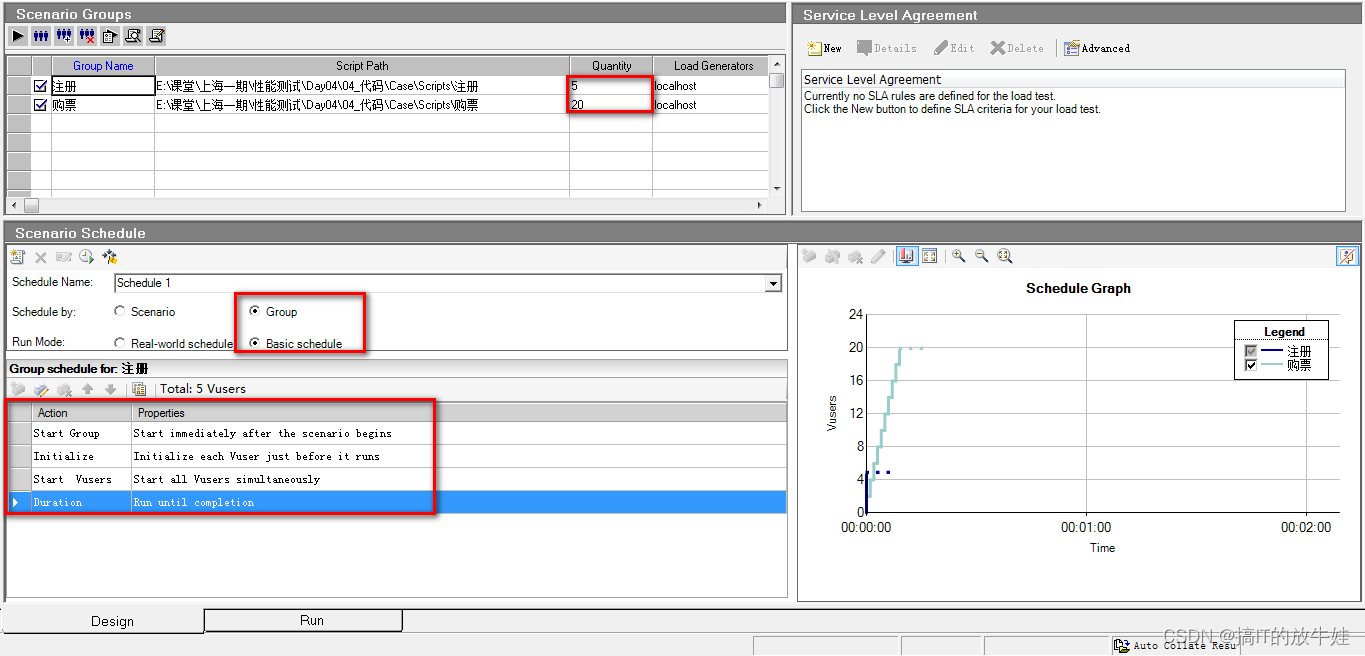This screenshot has width=1365, height=656.
Task: Click the graph Split Action icon
Action: click(x=832, y=256)
